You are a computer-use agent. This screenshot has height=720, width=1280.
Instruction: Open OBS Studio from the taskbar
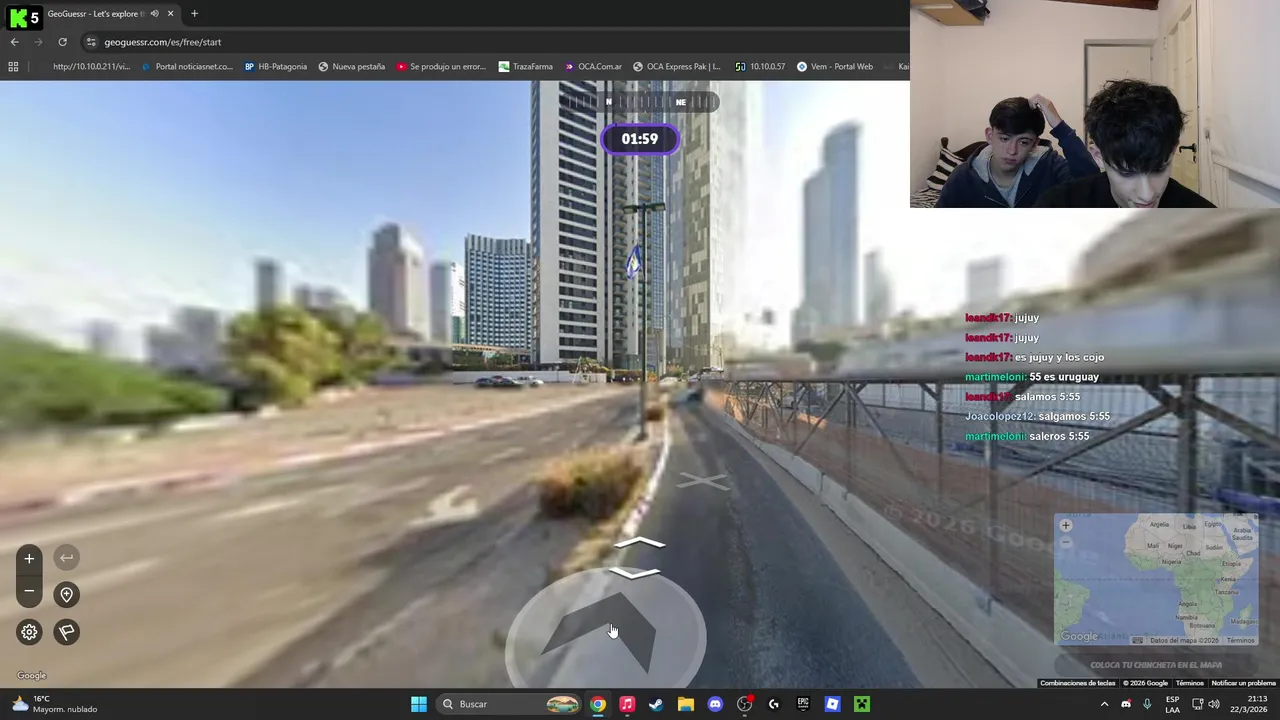[744, 704]
